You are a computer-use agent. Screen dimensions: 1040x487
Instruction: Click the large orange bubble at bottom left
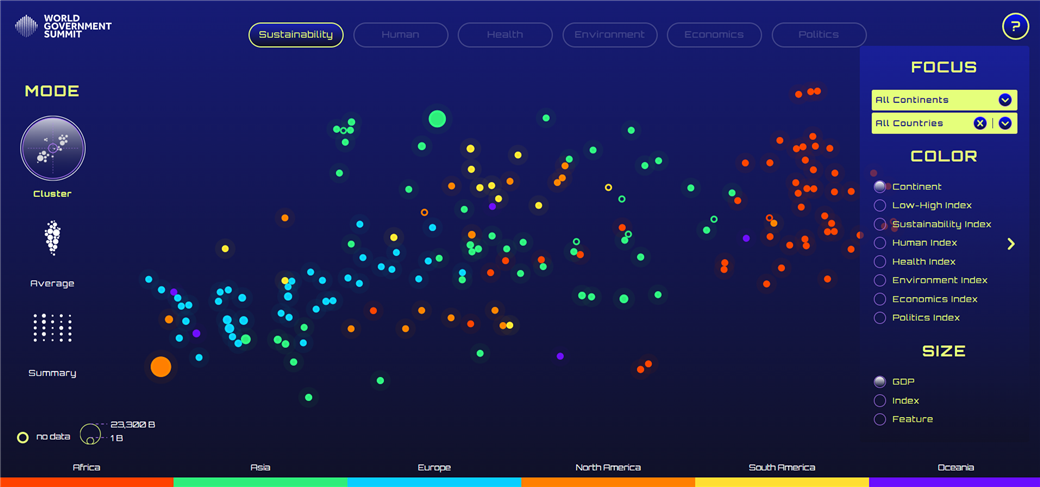coord(161,367)
